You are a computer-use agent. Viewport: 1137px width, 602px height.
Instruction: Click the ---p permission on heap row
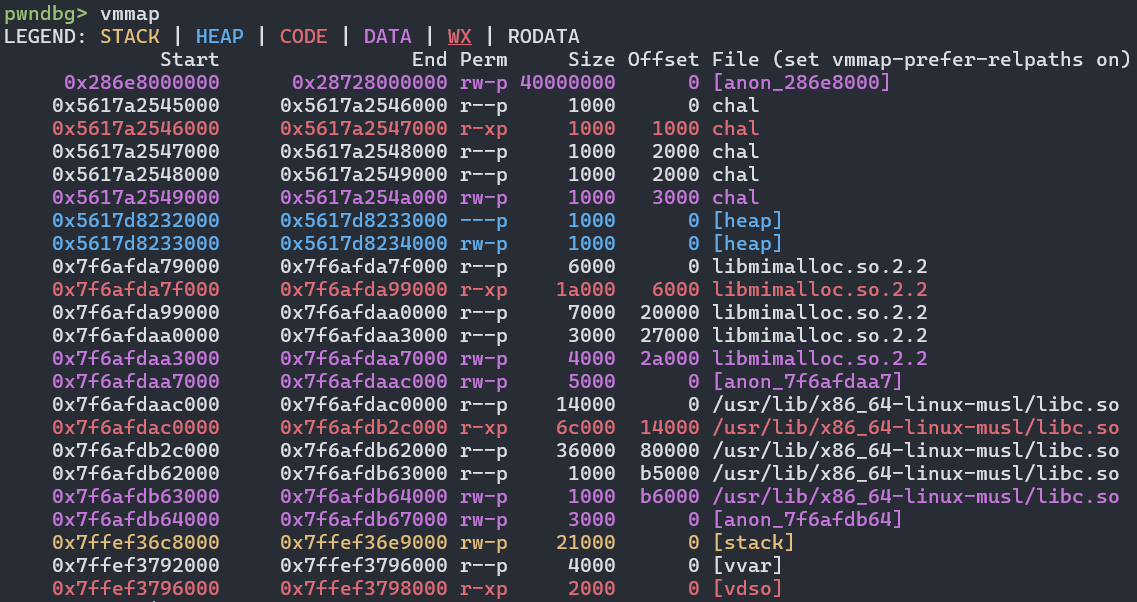[x=483, y=220]
